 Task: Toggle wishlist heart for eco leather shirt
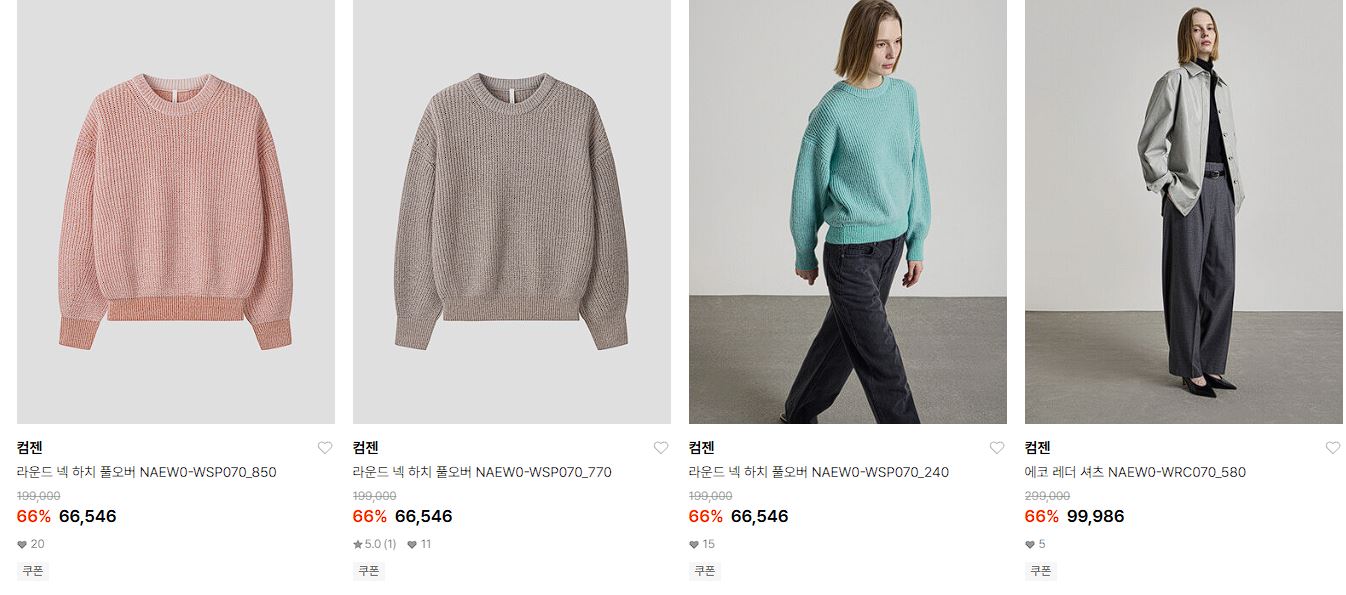pyautogui.click(x=1333, y=448)
